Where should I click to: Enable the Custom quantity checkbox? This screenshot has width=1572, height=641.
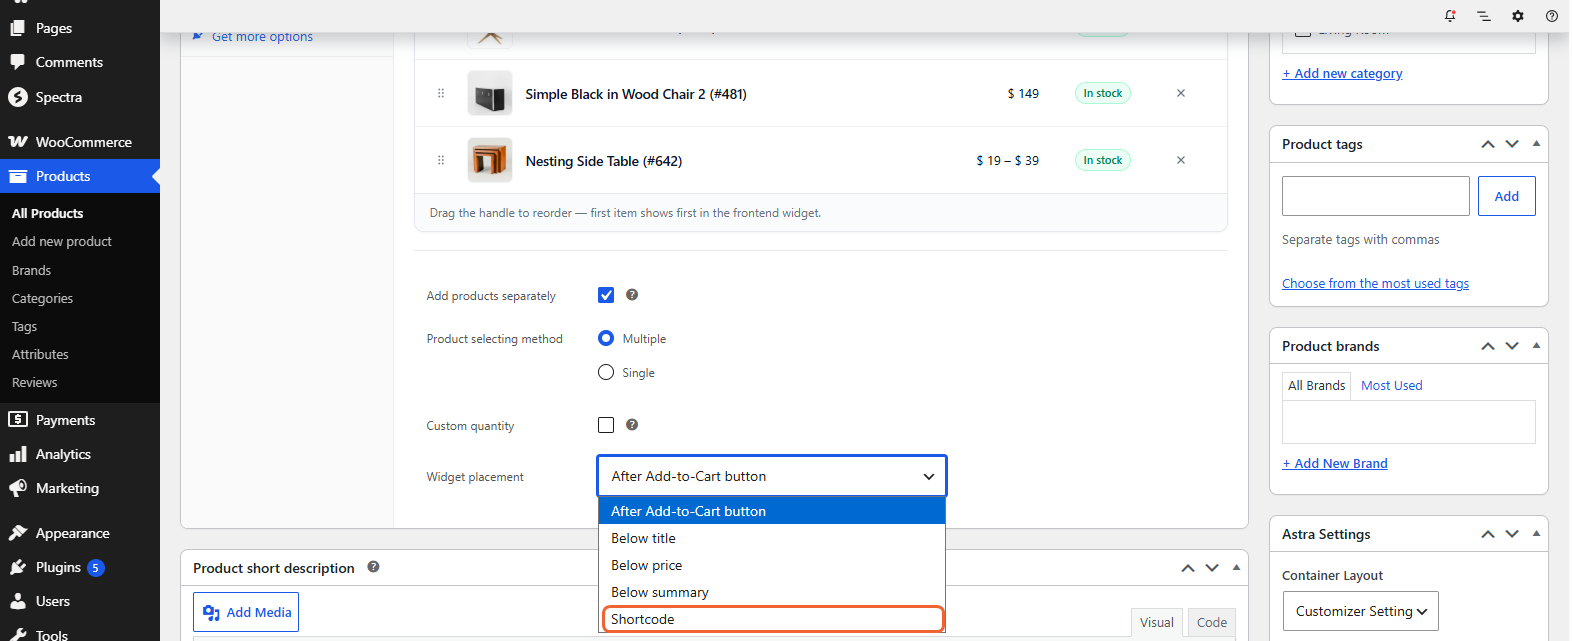click(606, 425)
